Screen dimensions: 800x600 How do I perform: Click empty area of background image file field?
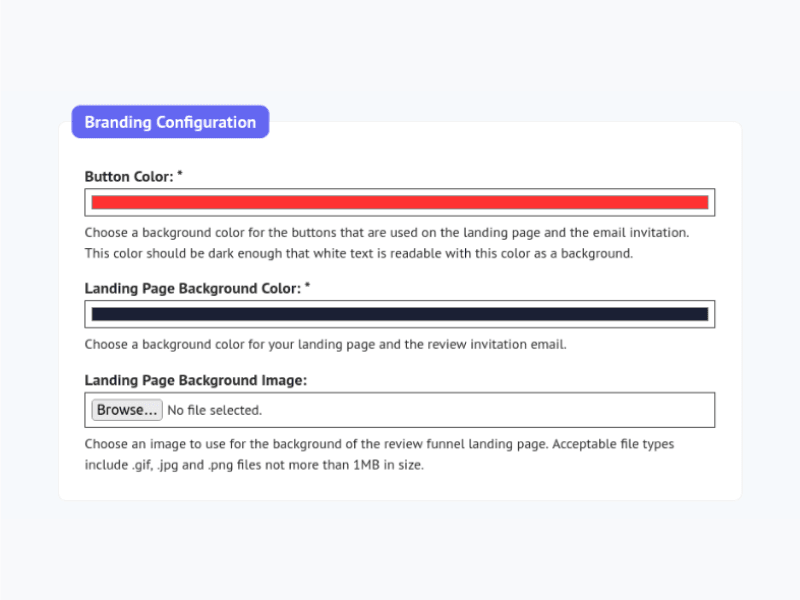(500, 410)
